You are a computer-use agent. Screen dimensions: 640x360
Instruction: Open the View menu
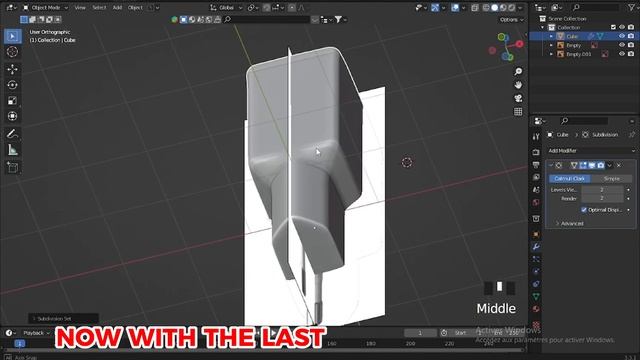(x=80, y=7)
